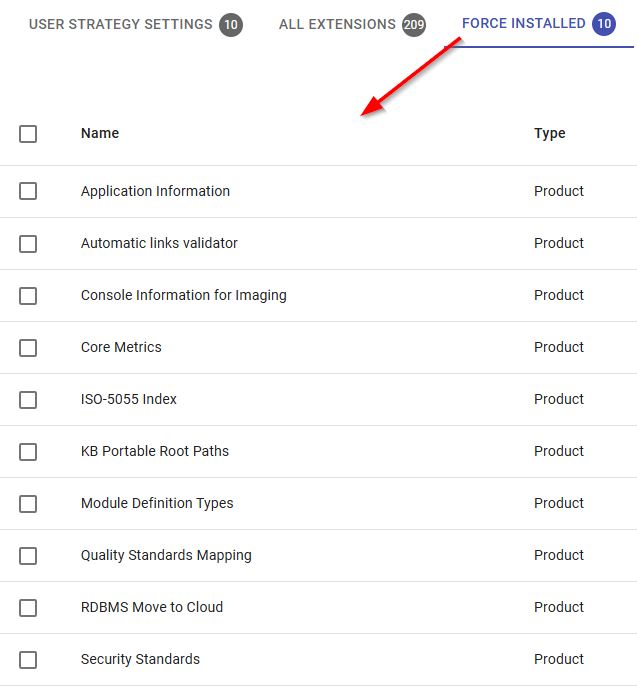This screenshot has height=689, width=637.
Task: Select Console Information for Imaging checkbox
Action: pos(28,295)
